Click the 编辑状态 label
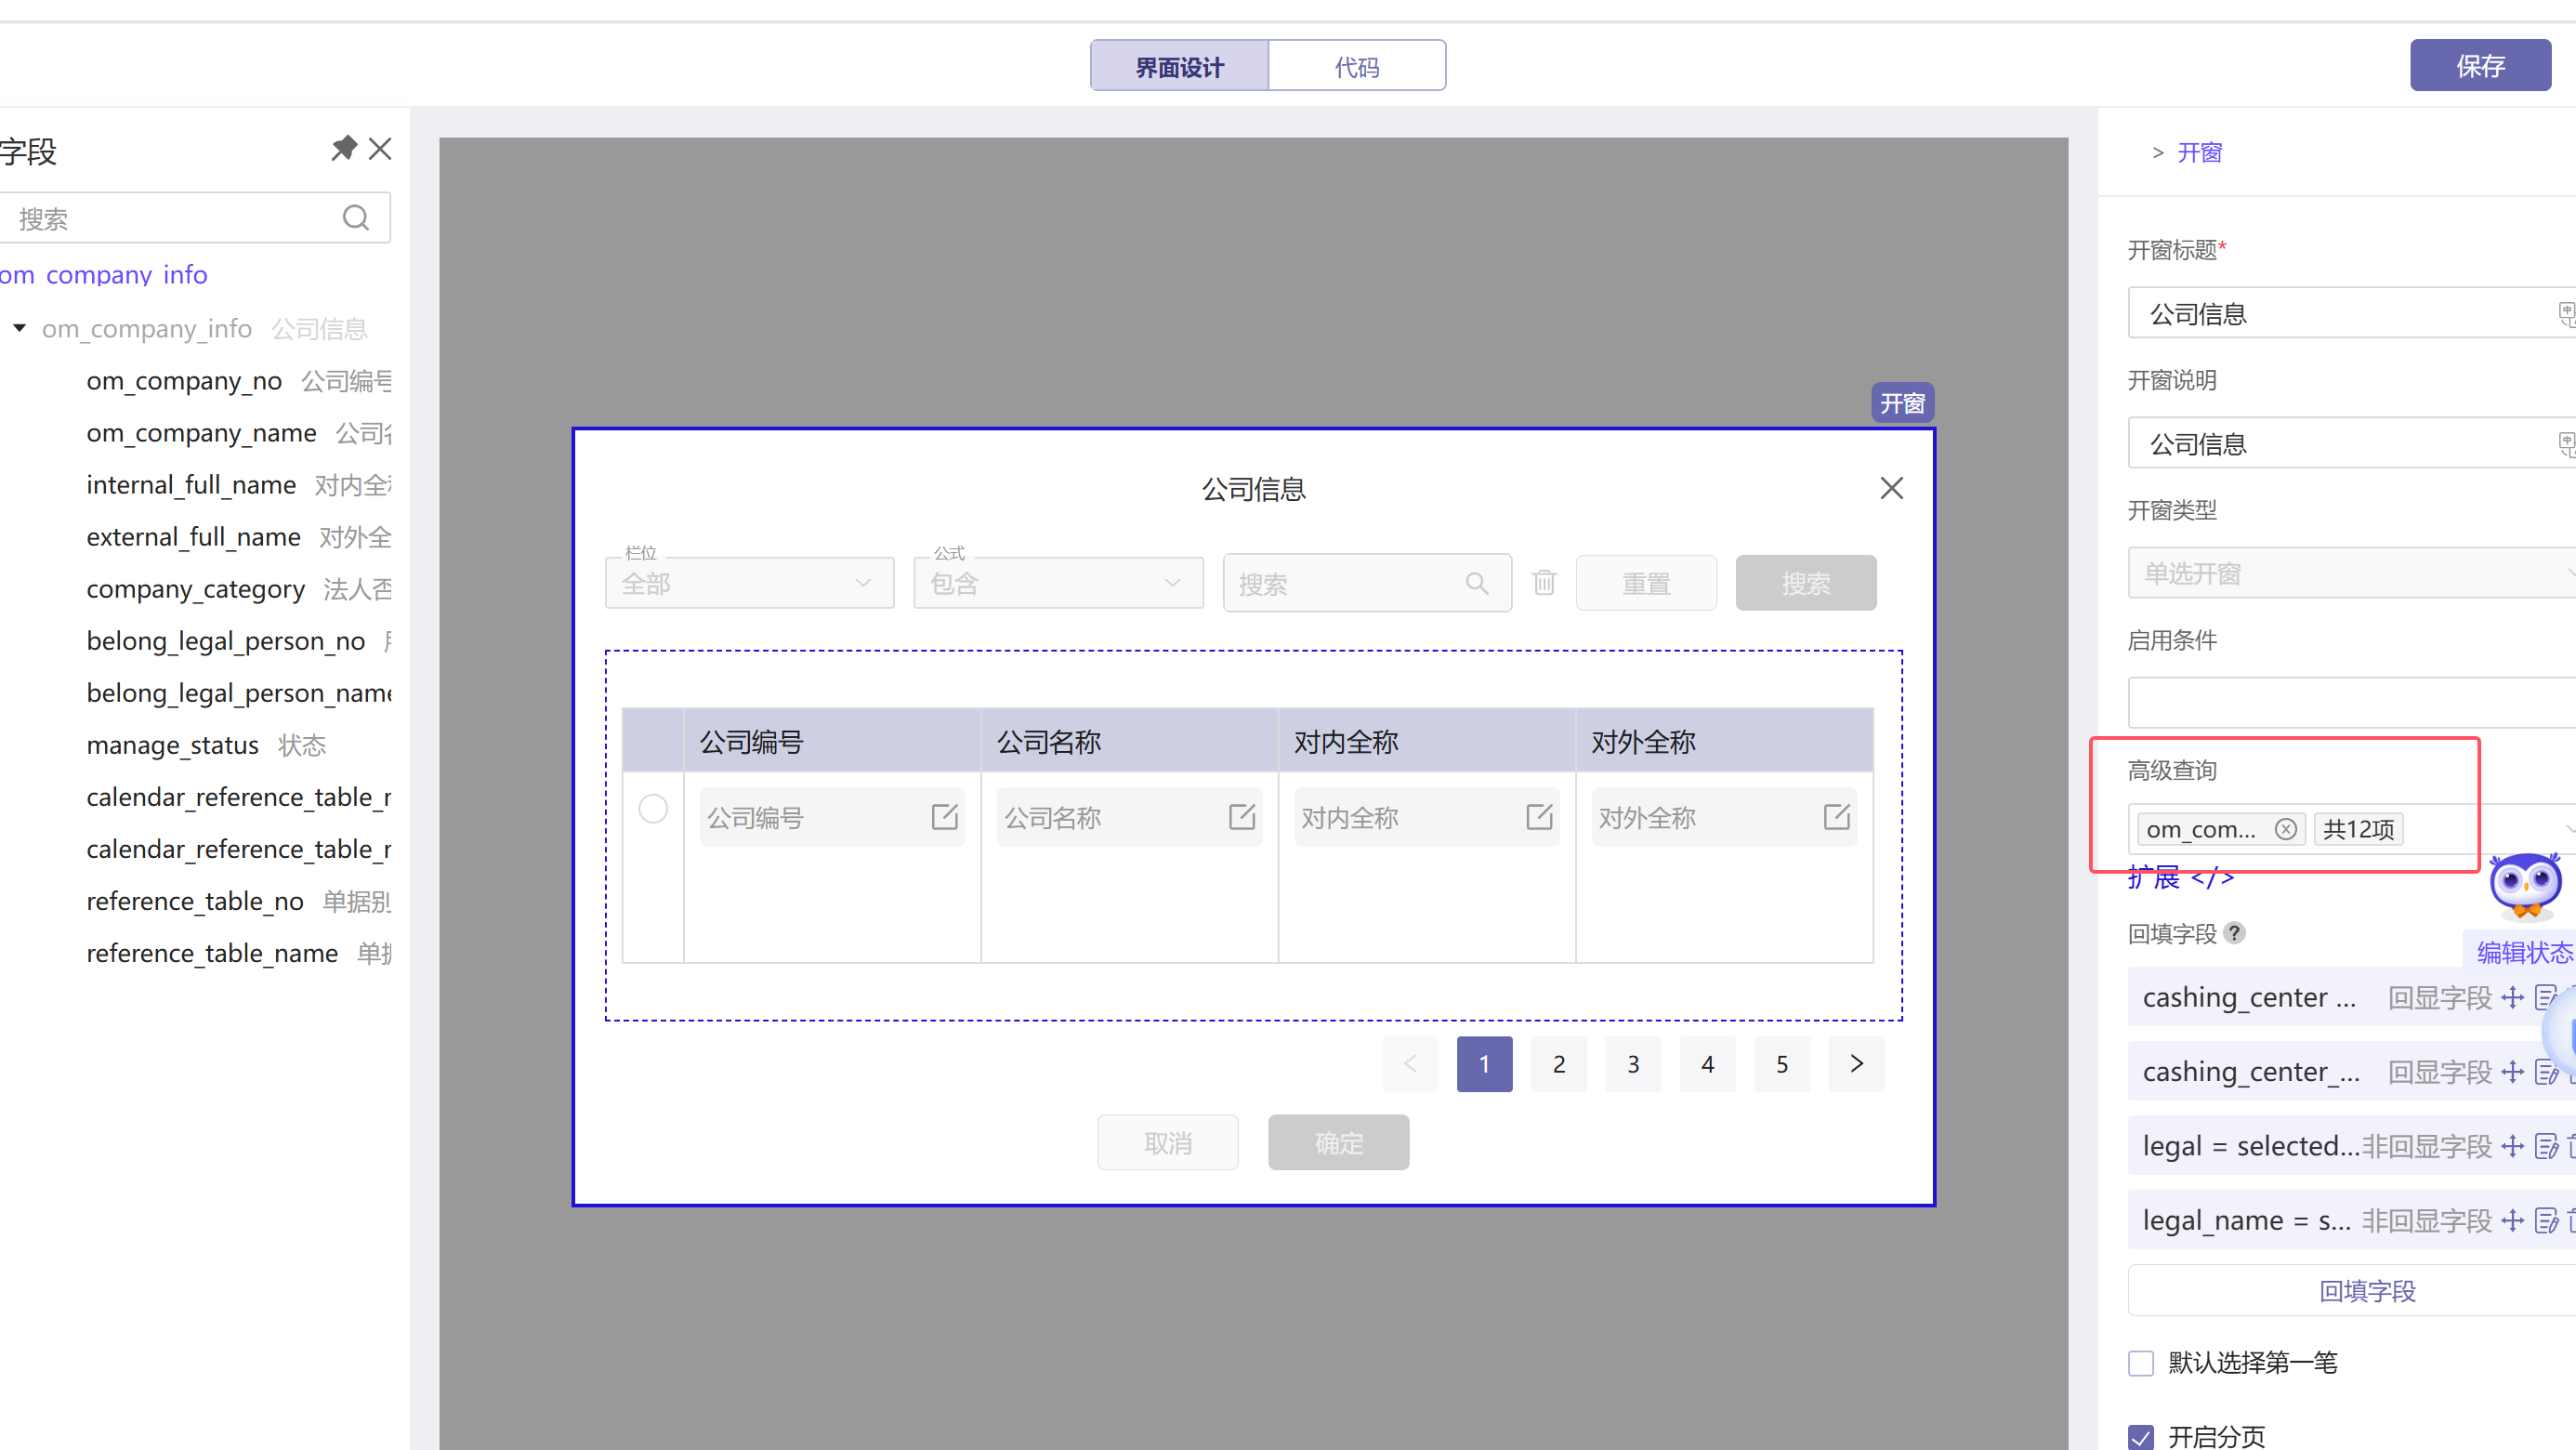Viewport: 2576px width, 1450px height. tap(2523, 952)
